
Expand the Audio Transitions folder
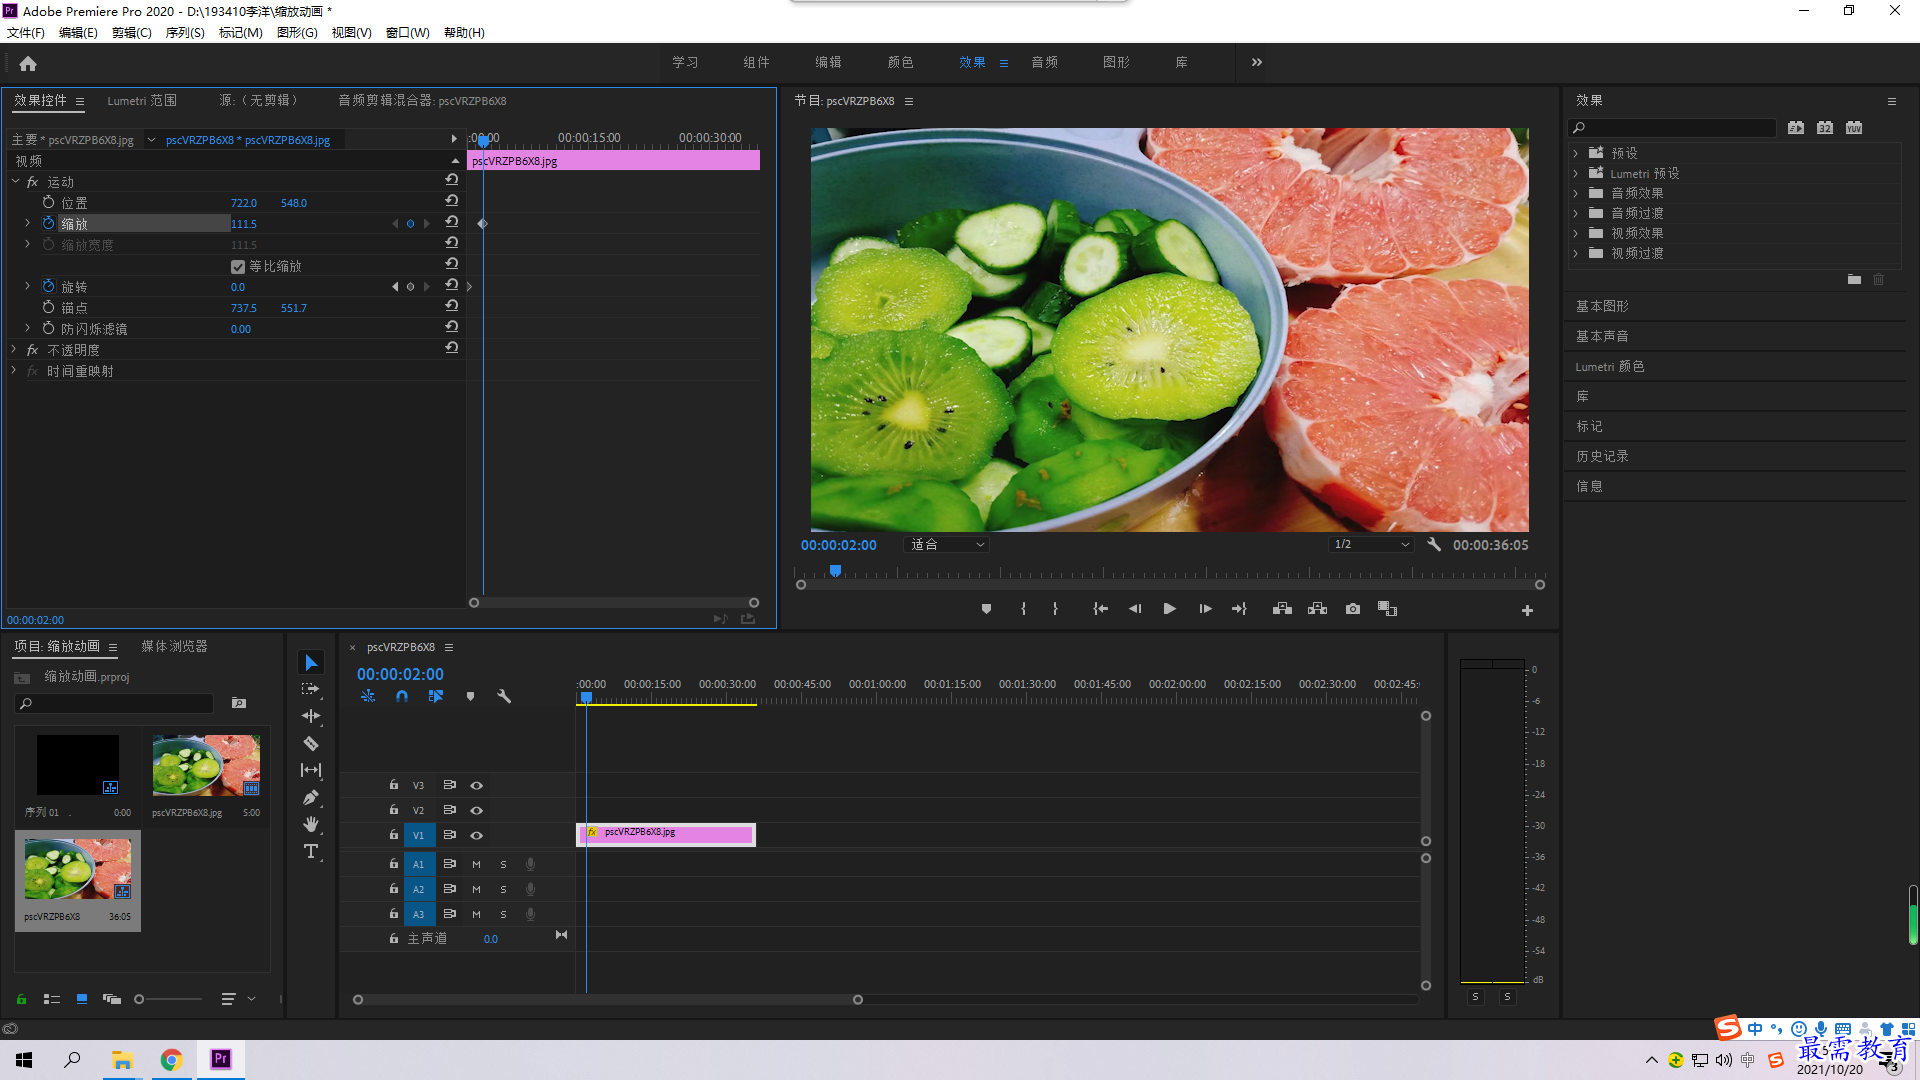tap(1576, 213)
